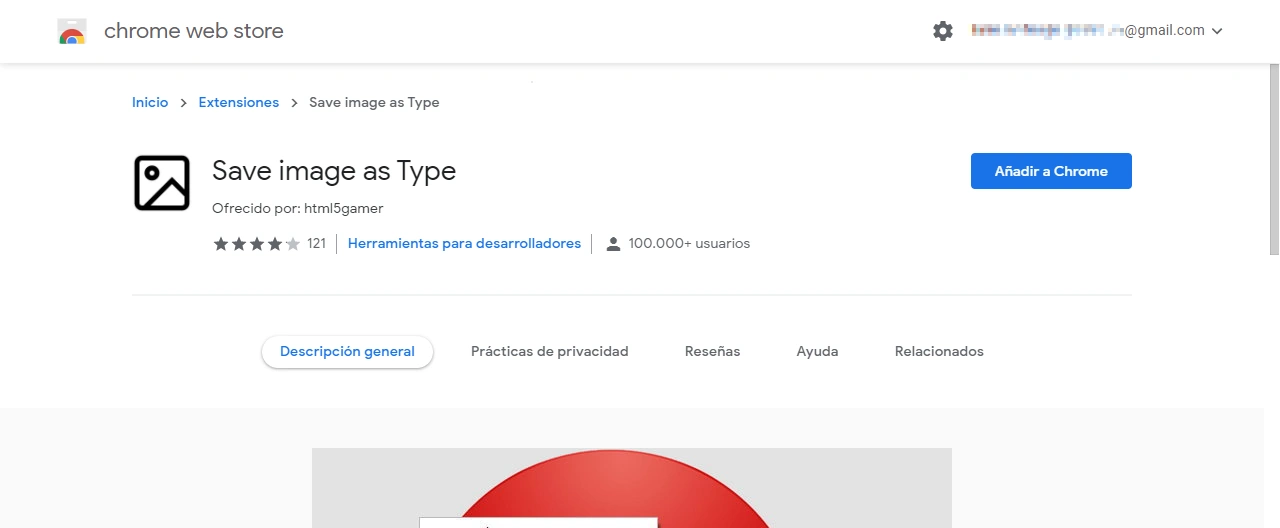Open Herramientas para desarrolladores category link
Screen dimensions: 1280x528
coord(464,243)
